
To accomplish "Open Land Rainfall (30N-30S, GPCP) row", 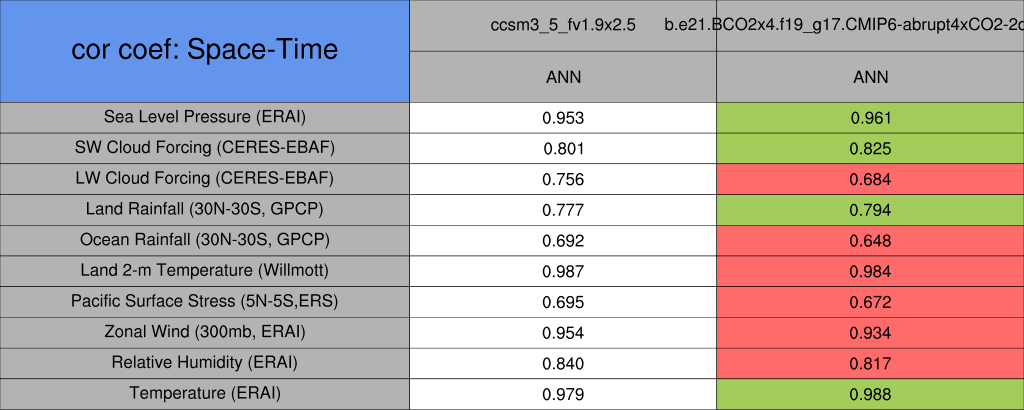I will coord(204,210).
